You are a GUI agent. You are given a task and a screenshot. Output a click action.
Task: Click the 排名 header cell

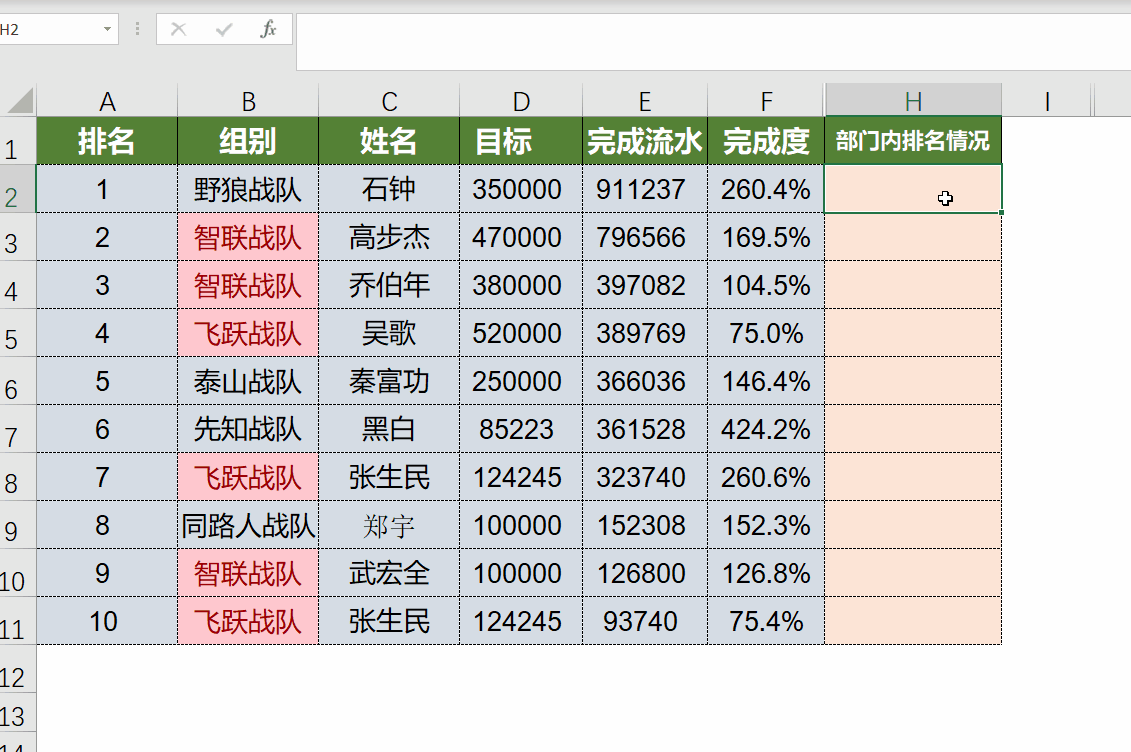click(107, 141)
